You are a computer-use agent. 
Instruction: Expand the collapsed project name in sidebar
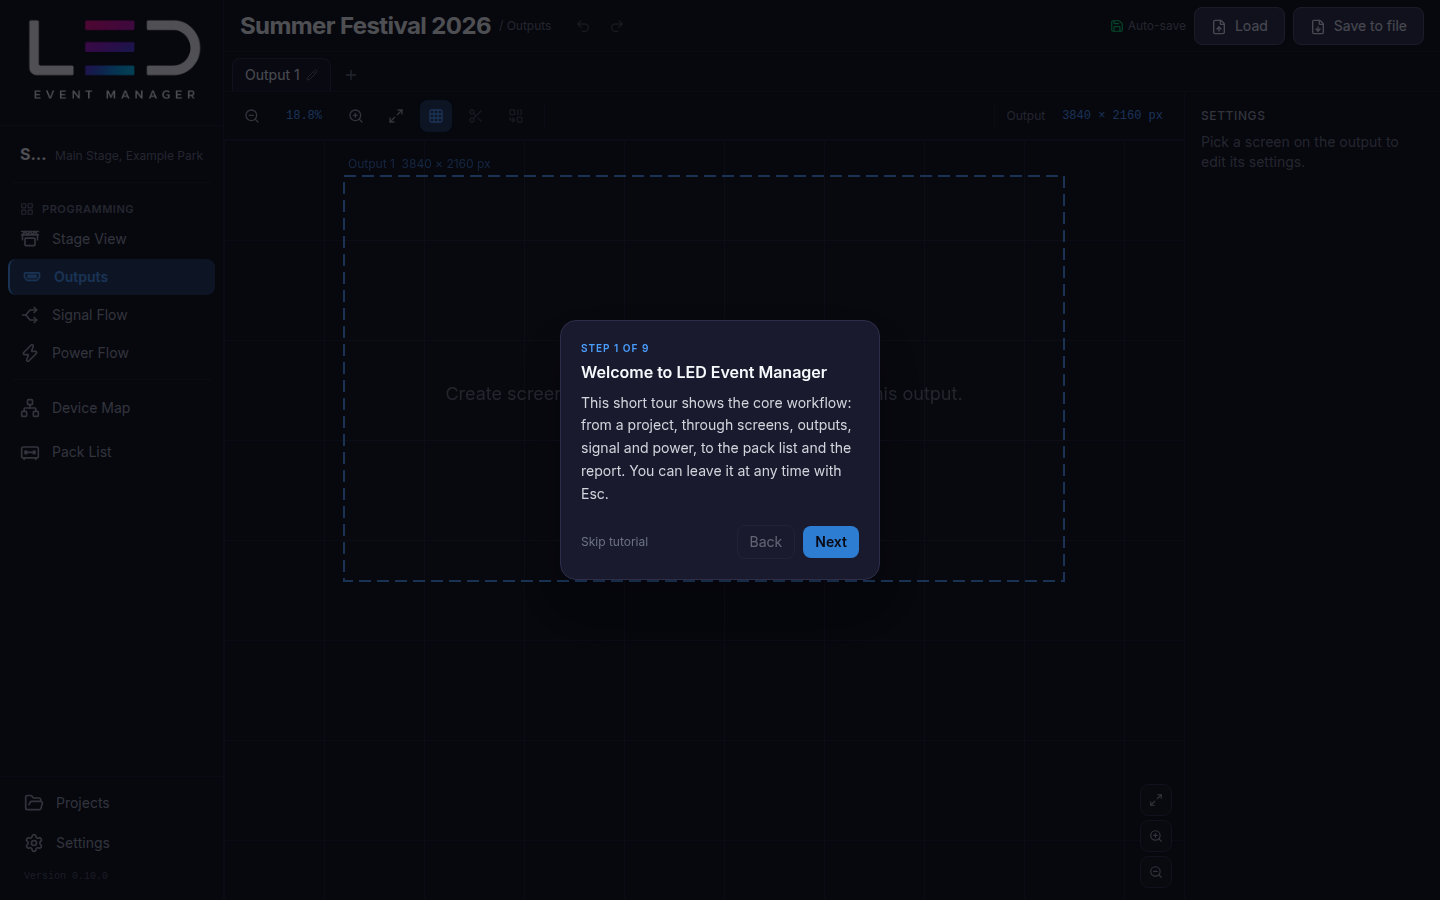coord(33,154)
